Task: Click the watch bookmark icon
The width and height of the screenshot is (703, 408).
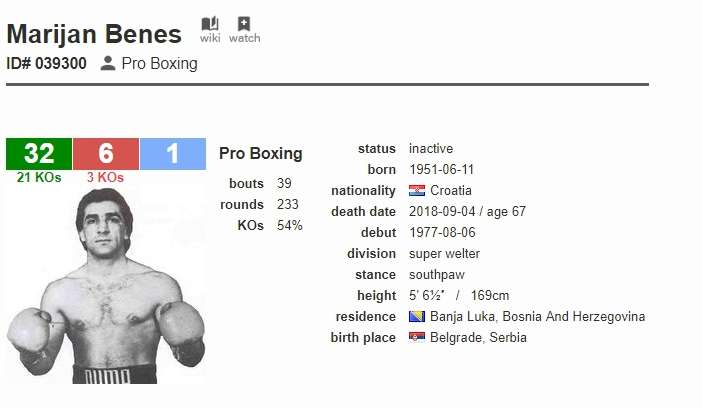Action: click(x=244, y=25)
